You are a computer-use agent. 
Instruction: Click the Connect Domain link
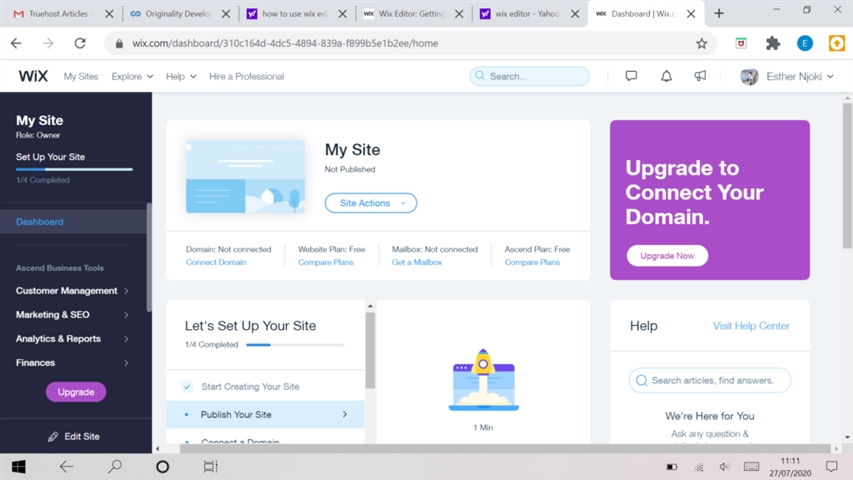click(216, 262)
